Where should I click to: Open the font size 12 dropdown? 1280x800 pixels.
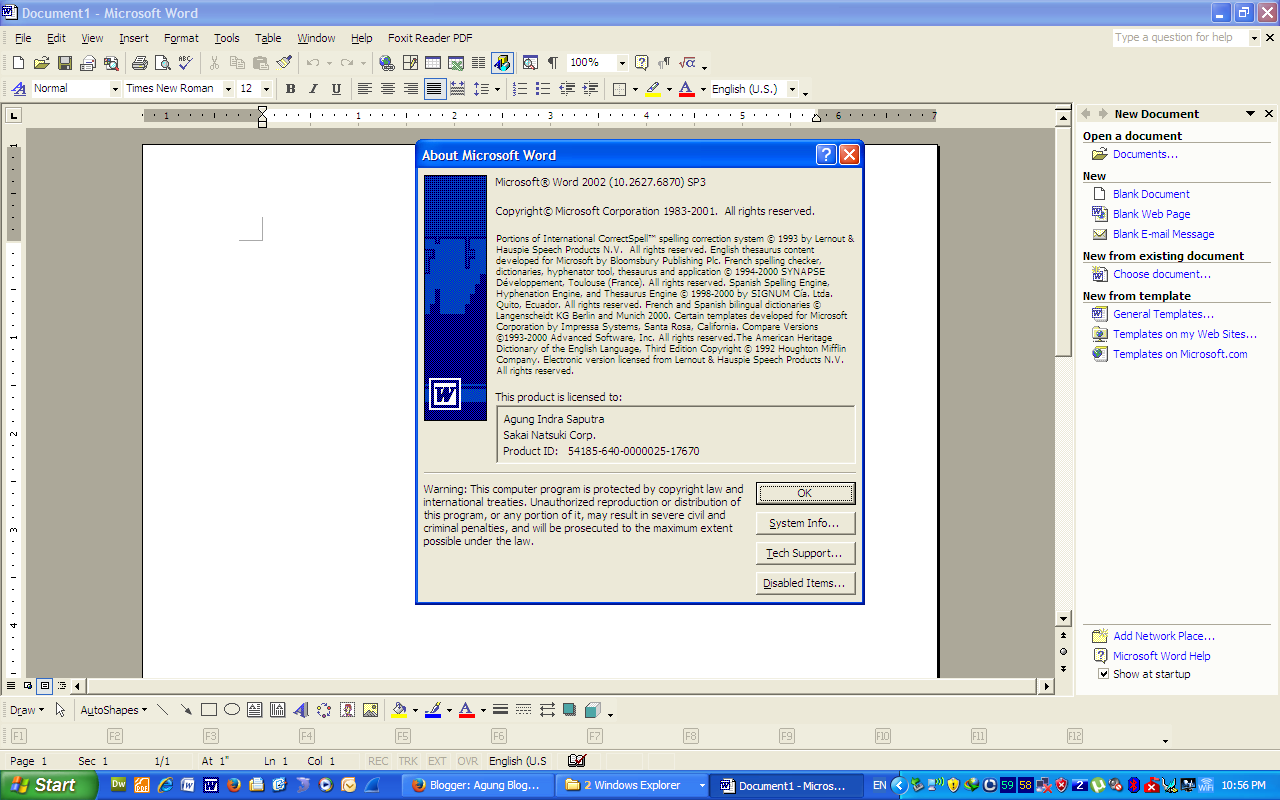(x=265, y=89)
